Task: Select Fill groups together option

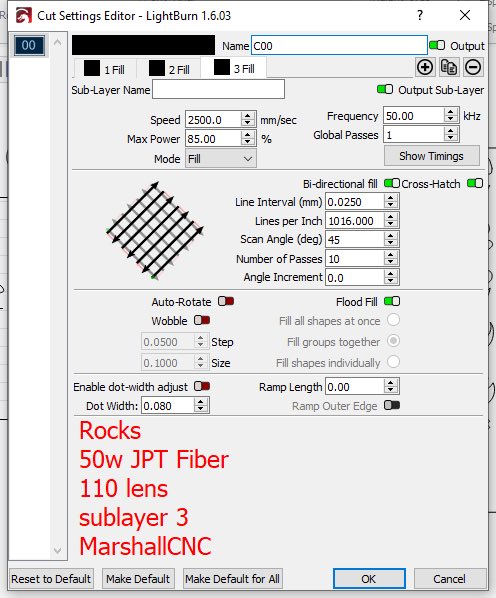Action: pos(393,341)
